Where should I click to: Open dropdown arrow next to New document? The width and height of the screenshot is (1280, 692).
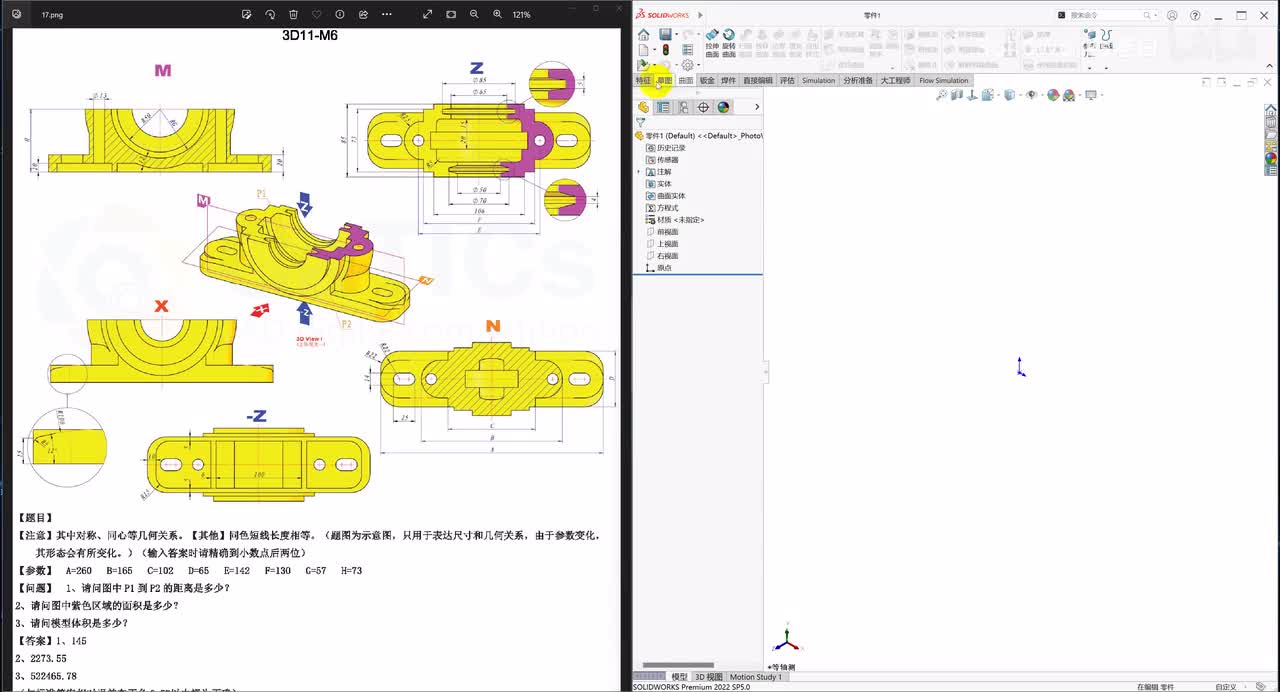pos(655,49)
